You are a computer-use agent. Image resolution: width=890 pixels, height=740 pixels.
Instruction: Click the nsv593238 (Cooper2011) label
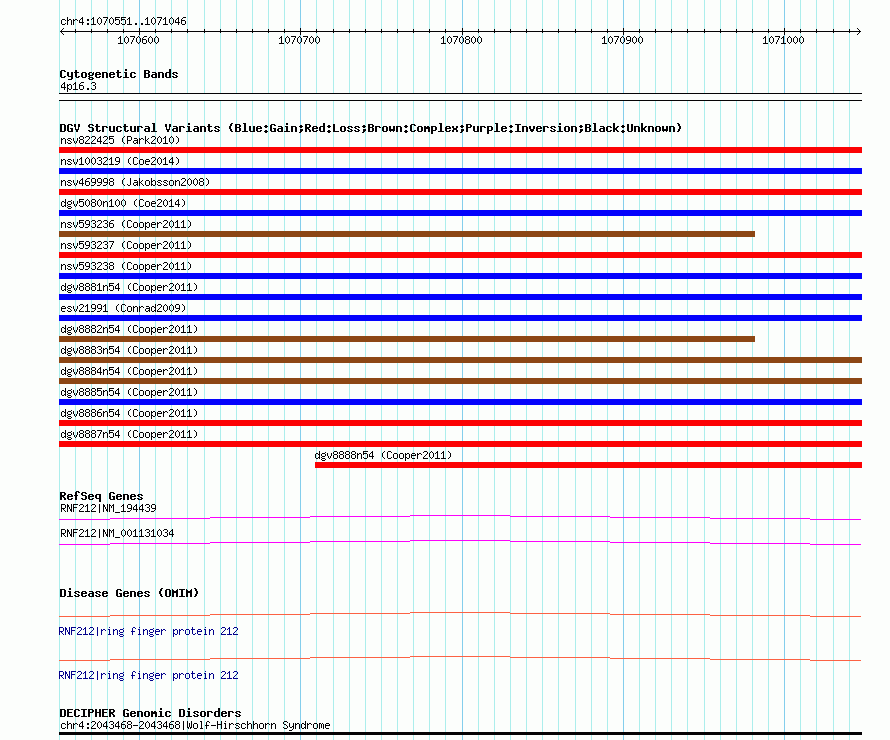pos(126,266)
